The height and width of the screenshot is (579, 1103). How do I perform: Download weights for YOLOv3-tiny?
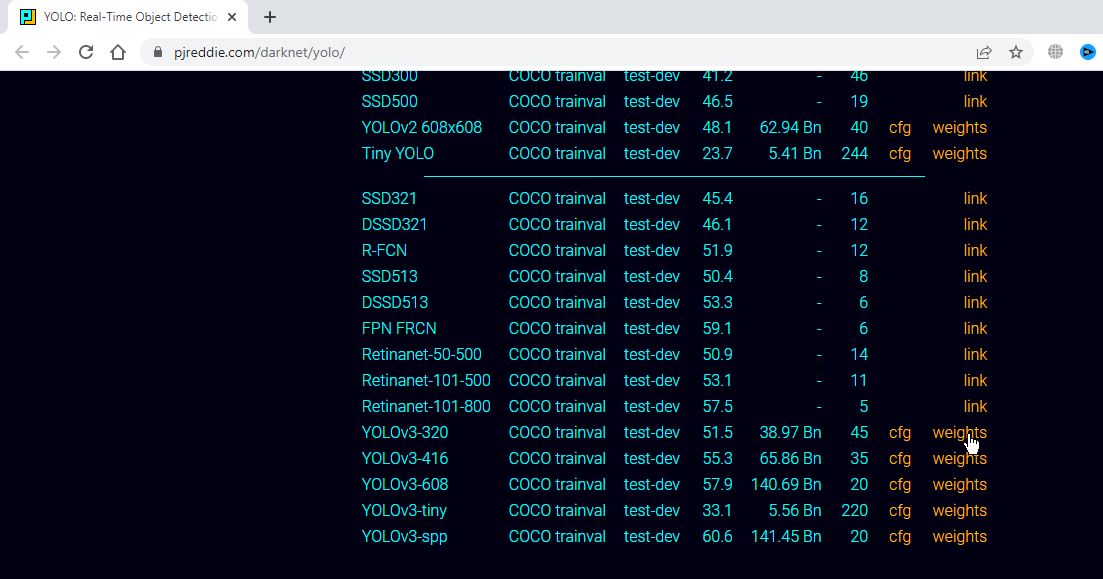(959, 511)
